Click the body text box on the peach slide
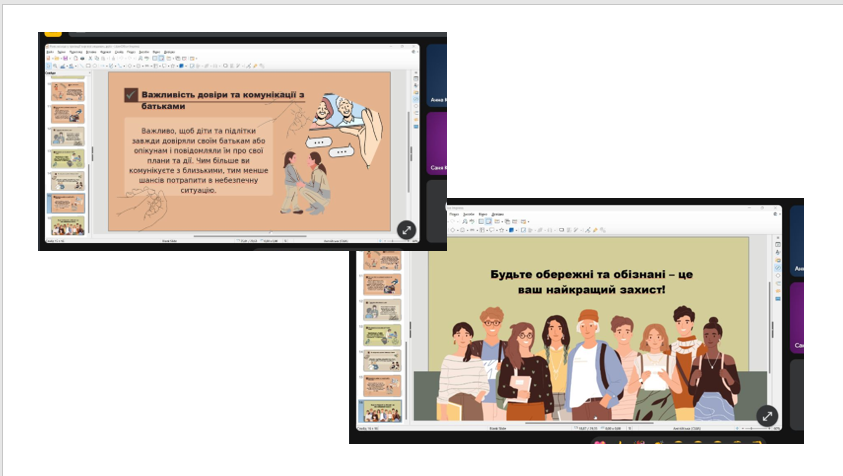843x476 pixels. 200,160
